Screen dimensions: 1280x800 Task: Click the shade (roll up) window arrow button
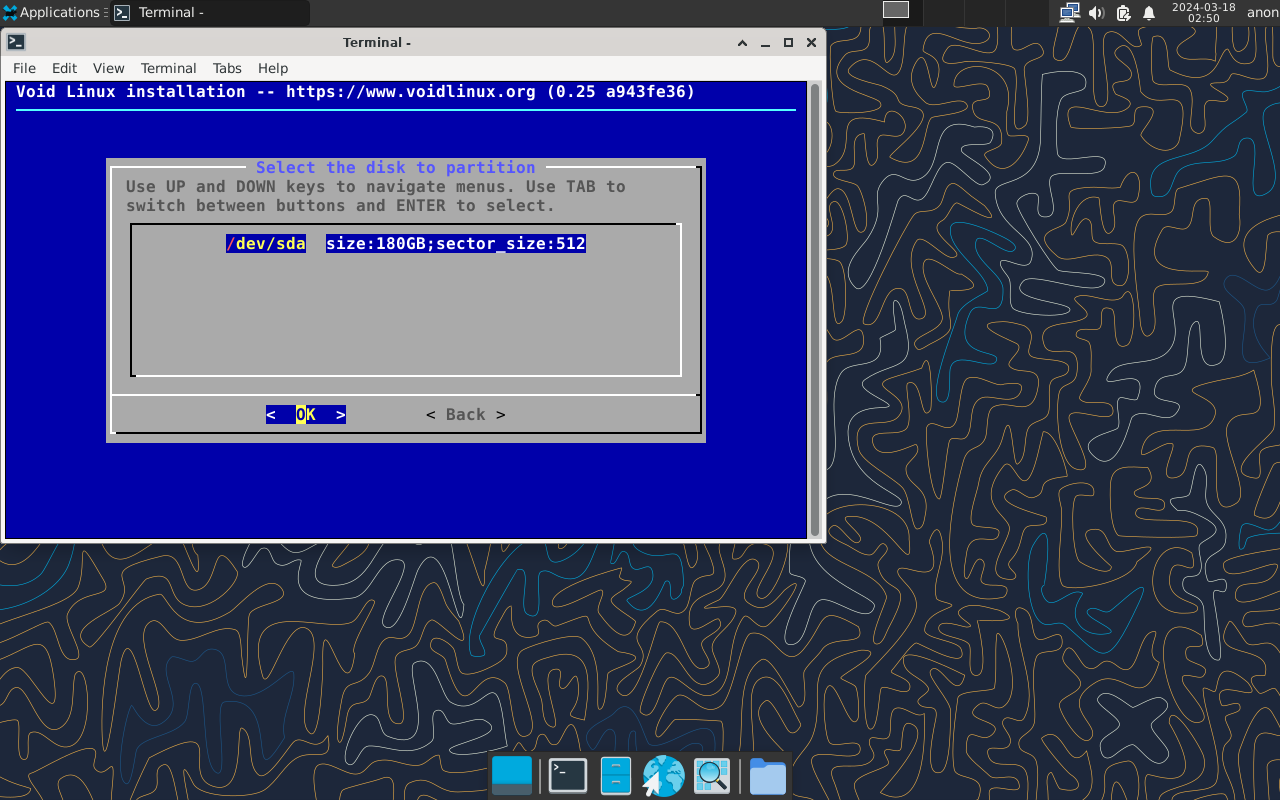[x=743, y=43]
